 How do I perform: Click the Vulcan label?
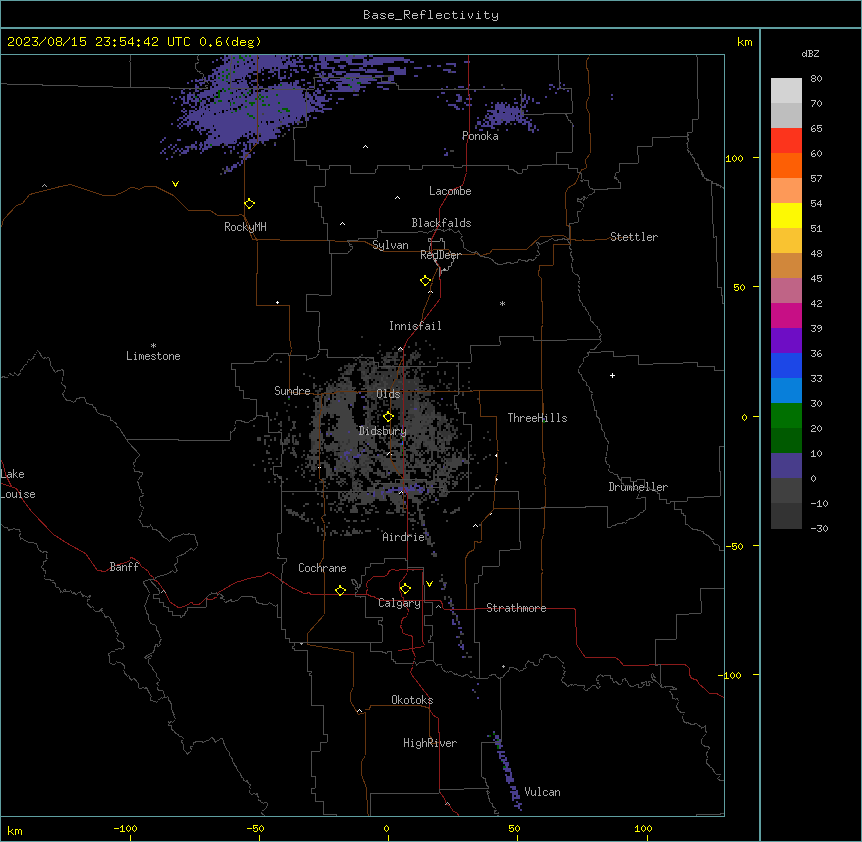pos(542,792)
